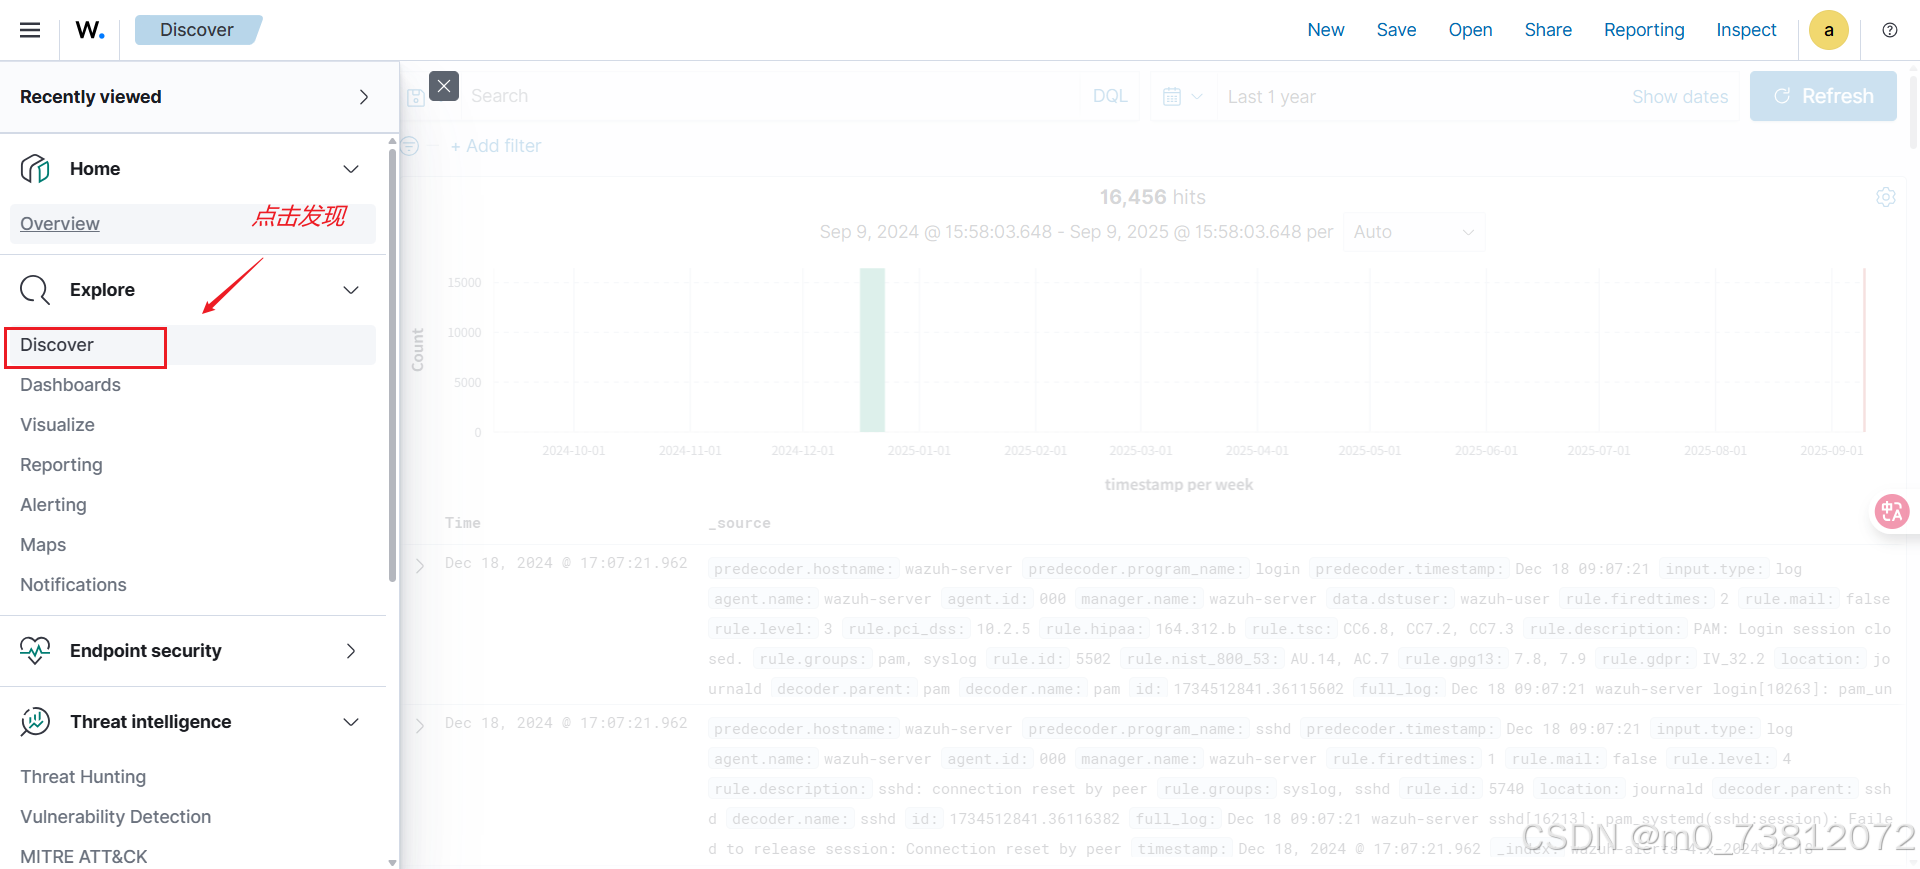Click Show dates link

[x=1680, y=97]
